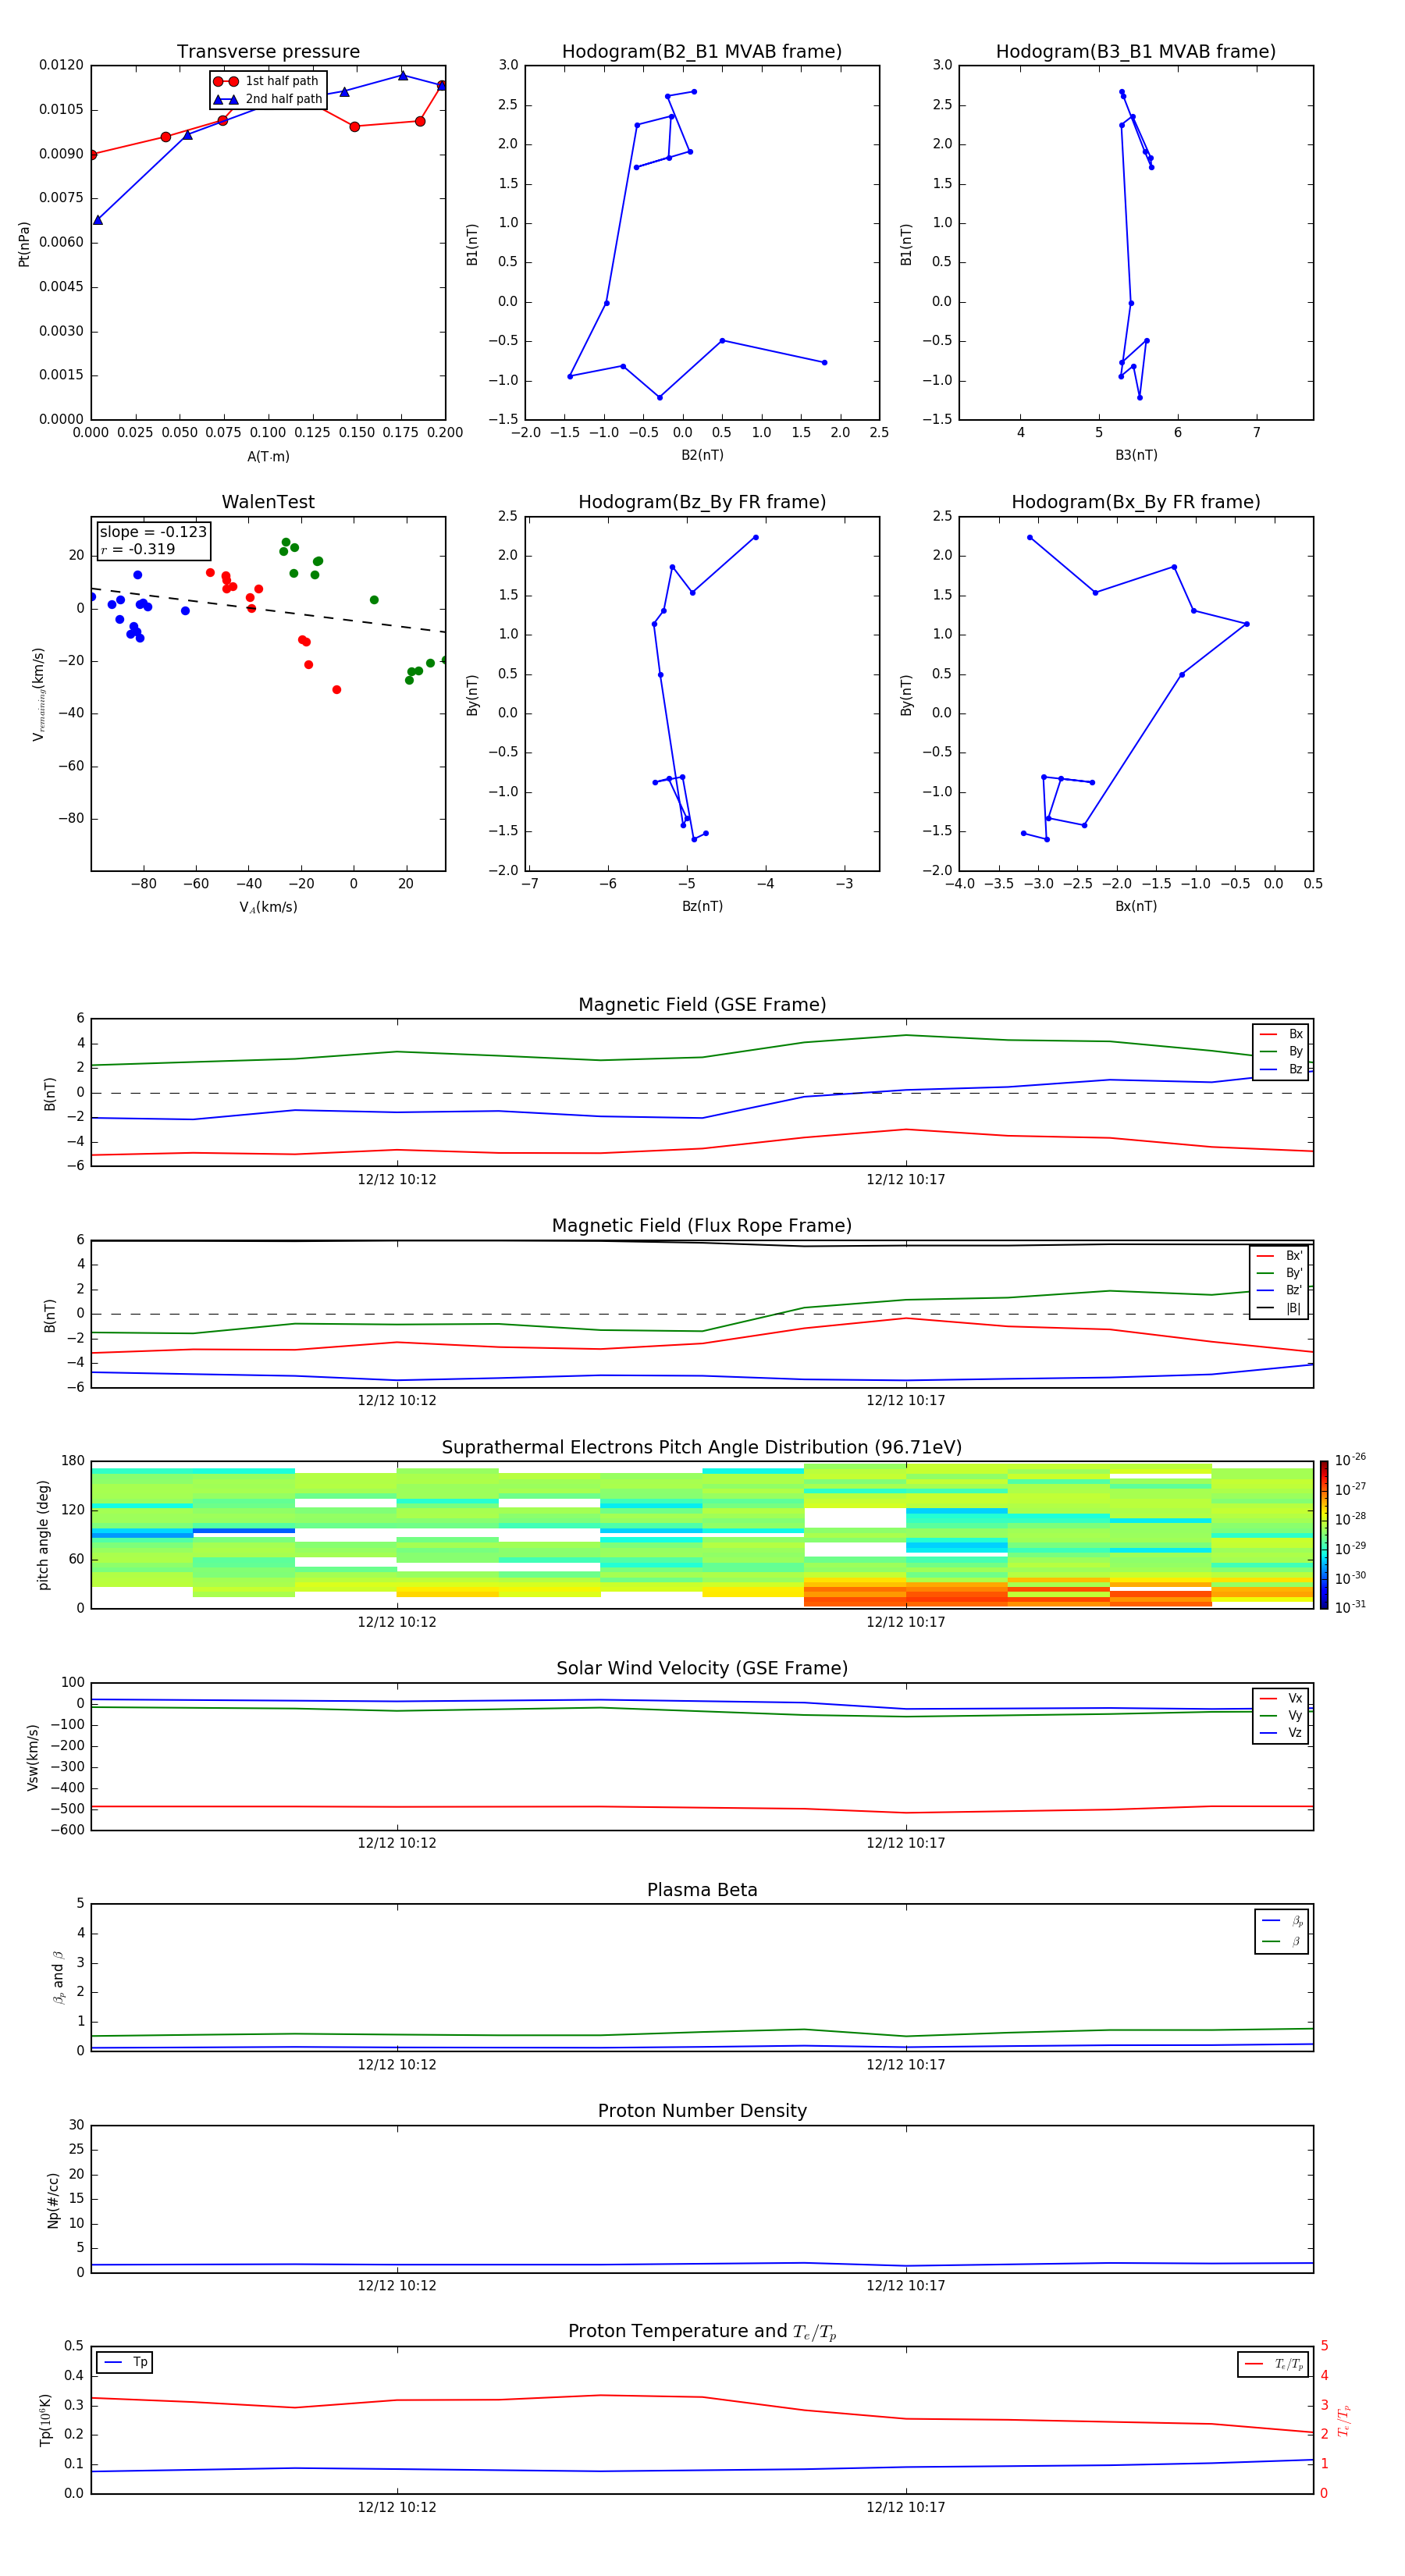This screenshot has height=2576, width=1405.
Task: Click the "B2(nT)" x-axis label
Action: tap(702, 456)
